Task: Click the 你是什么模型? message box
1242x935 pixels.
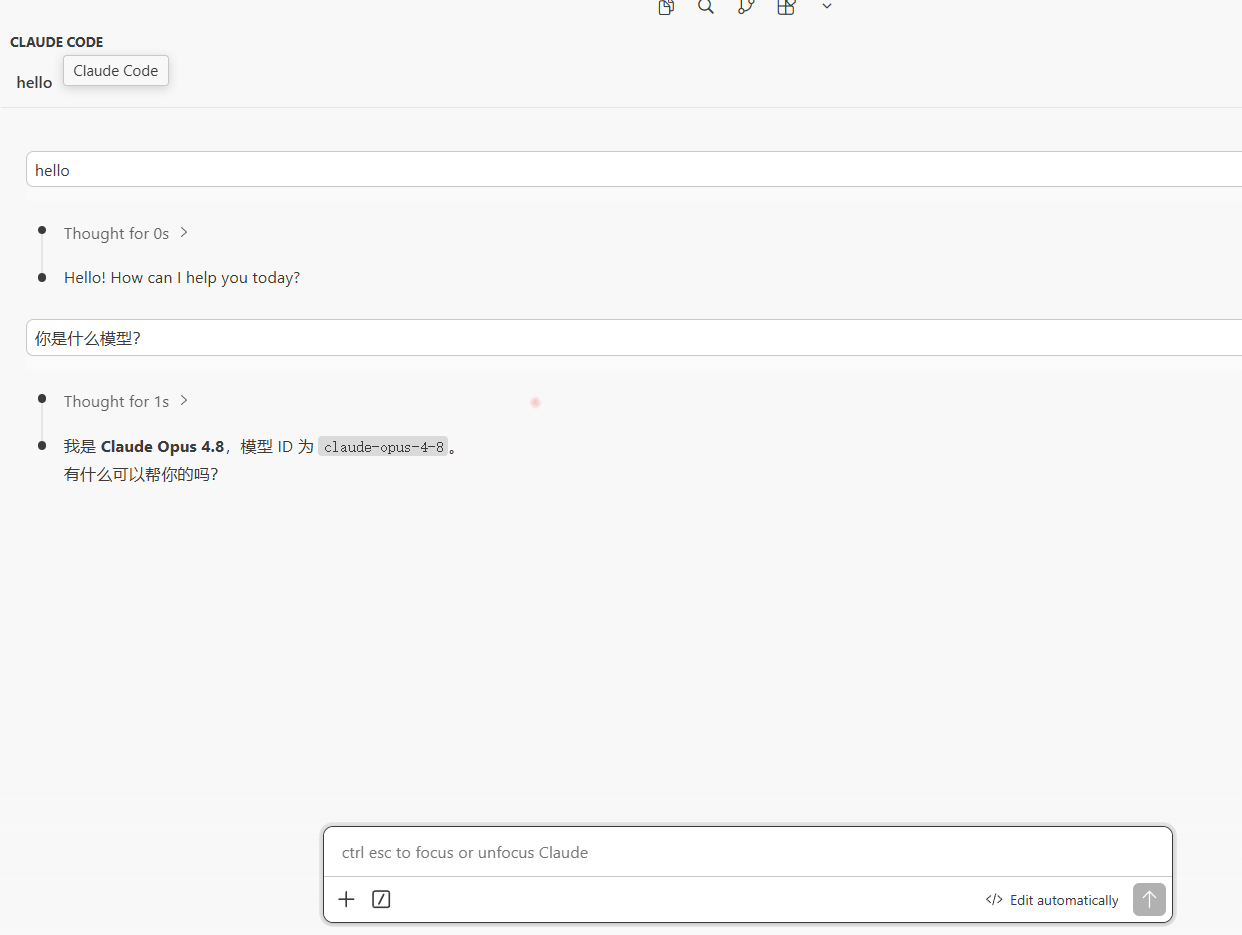Action: [634, 338]
